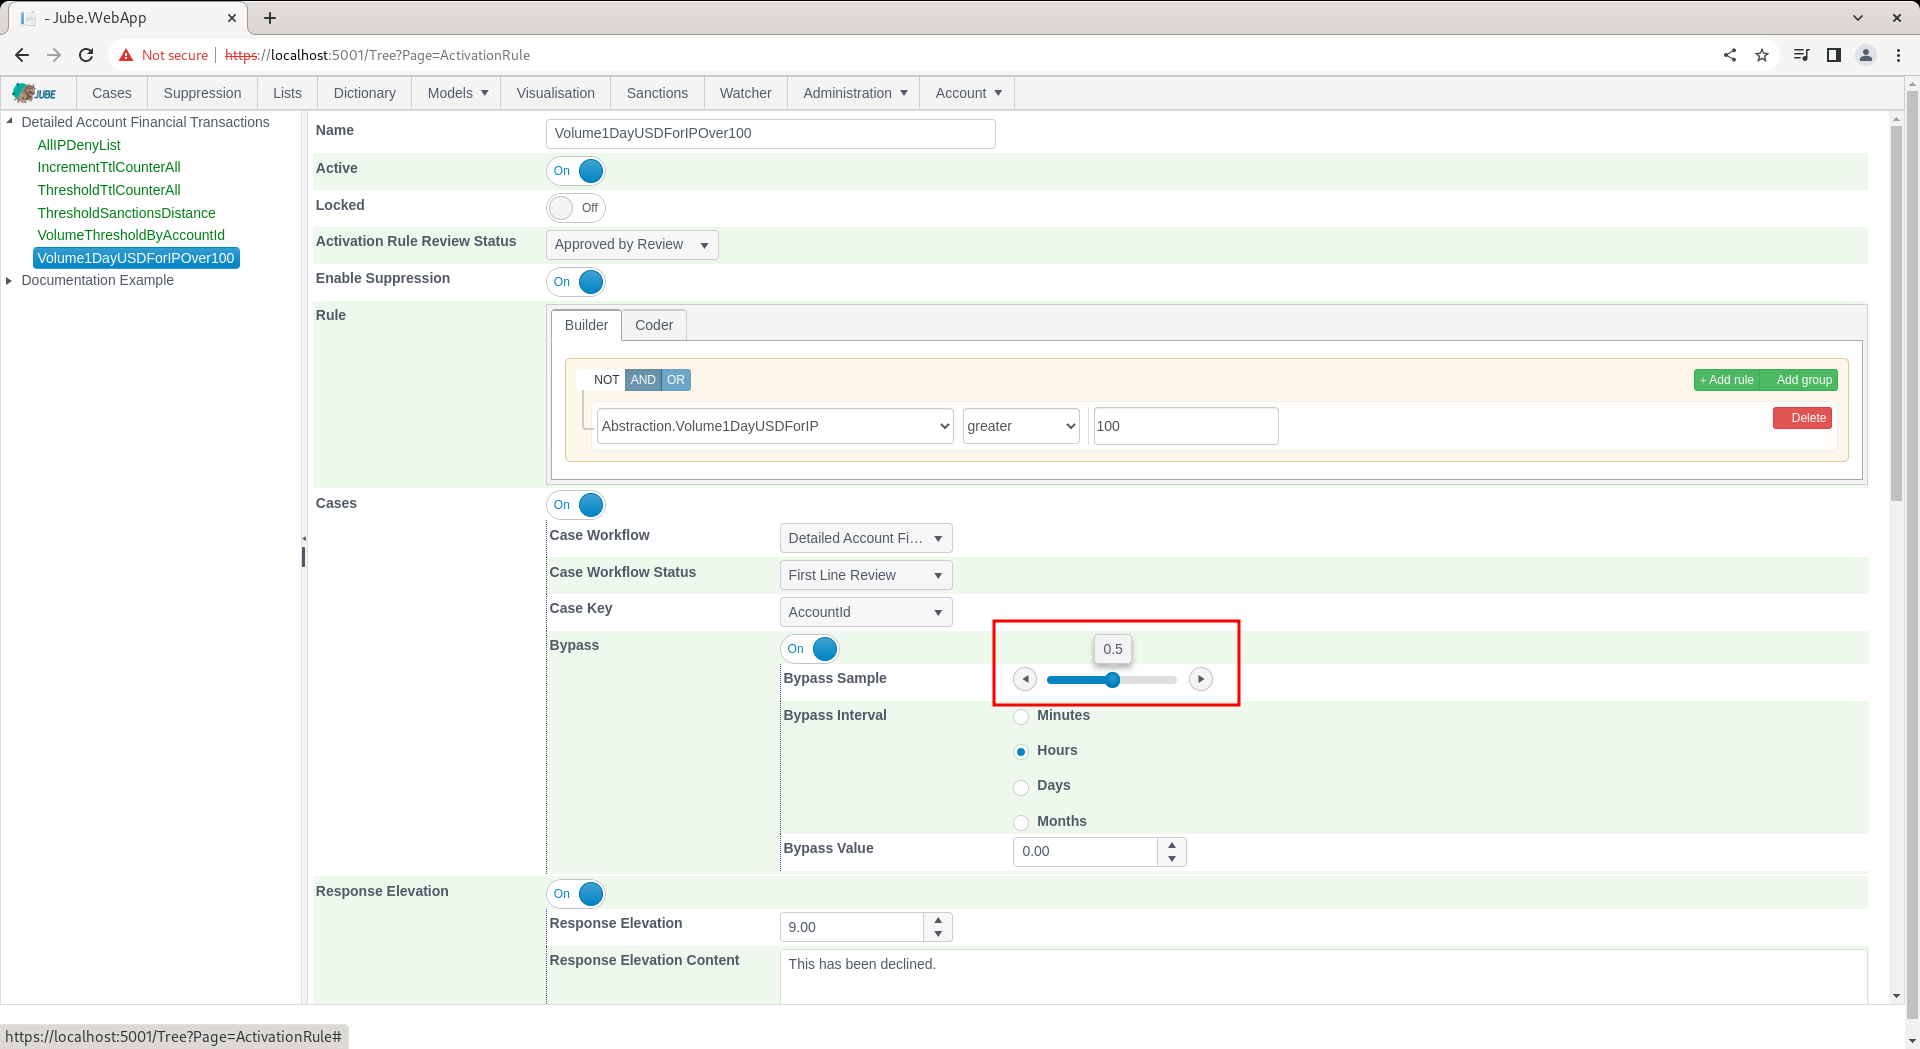Open the browser media control icon
This screenshot has height=1049, width=1920.
pos(1801,55)
